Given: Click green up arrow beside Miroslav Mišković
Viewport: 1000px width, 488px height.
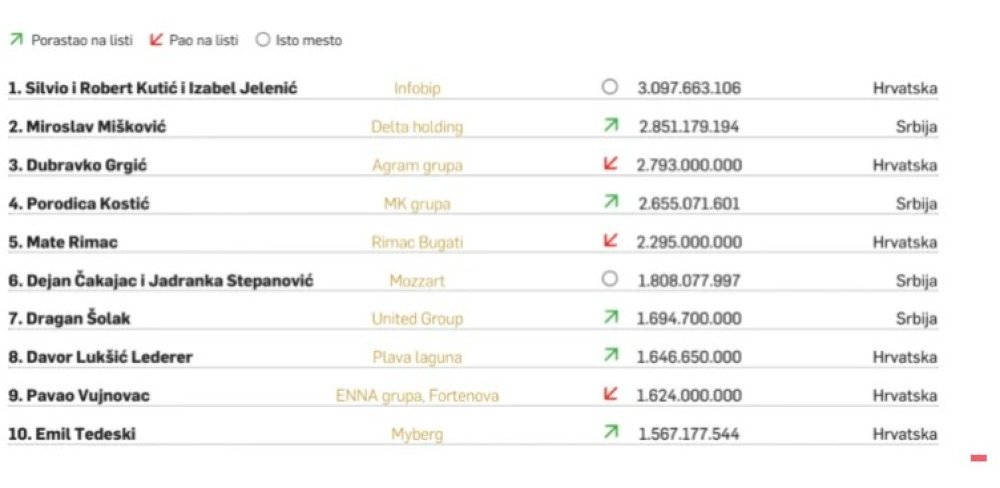Looking at the screenshot, I should (x=611, y=126).
